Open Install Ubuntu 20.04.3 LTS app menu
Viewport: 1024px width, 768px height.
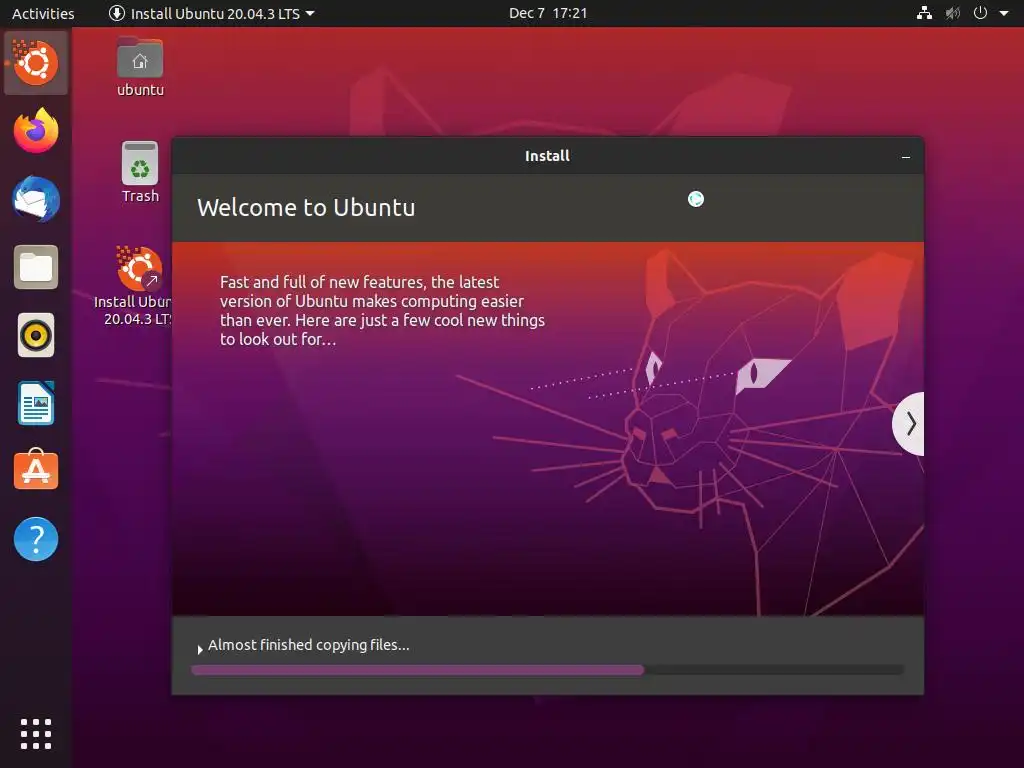point(212,13)
